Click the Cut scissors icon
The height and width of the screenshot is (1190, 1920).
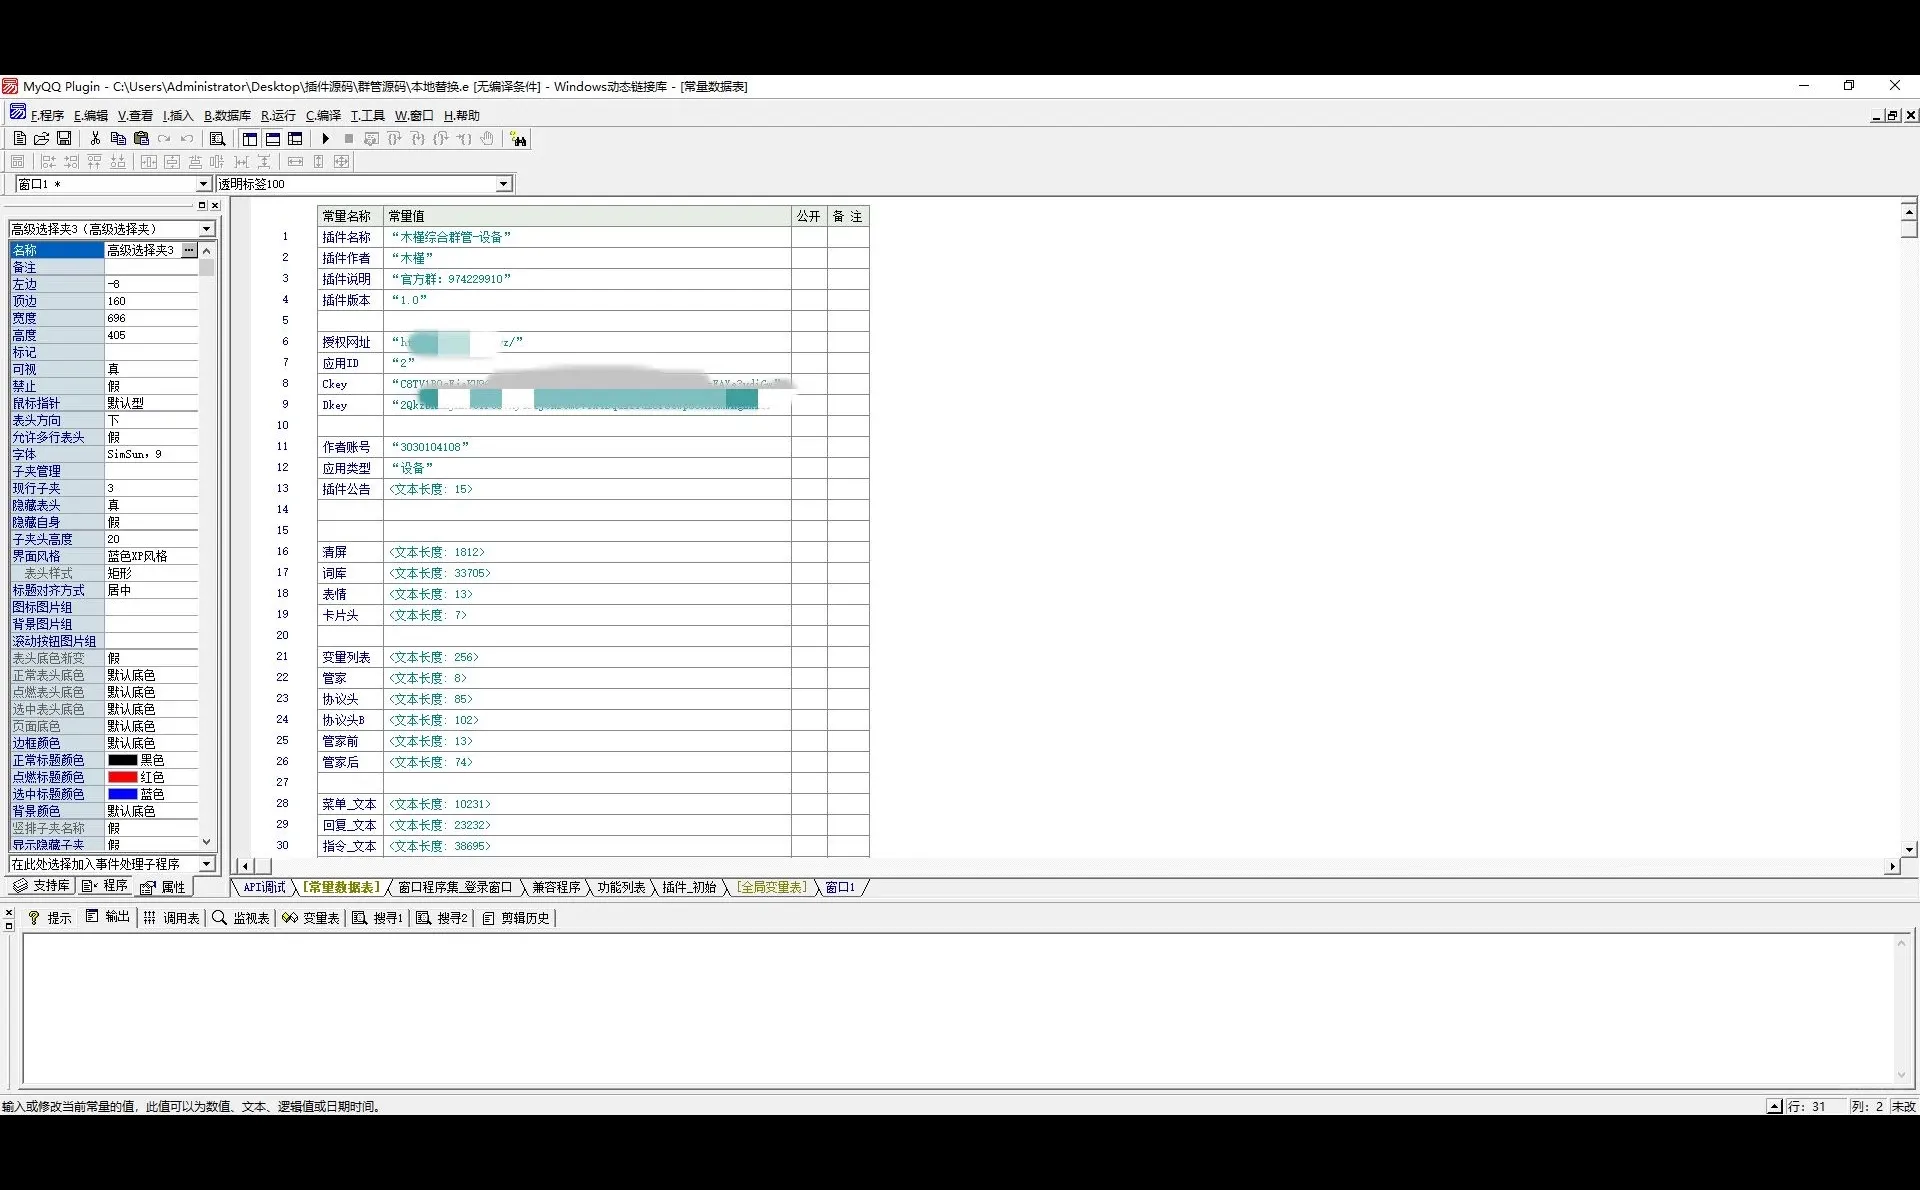pyautogui.click(x=95, y=139)
